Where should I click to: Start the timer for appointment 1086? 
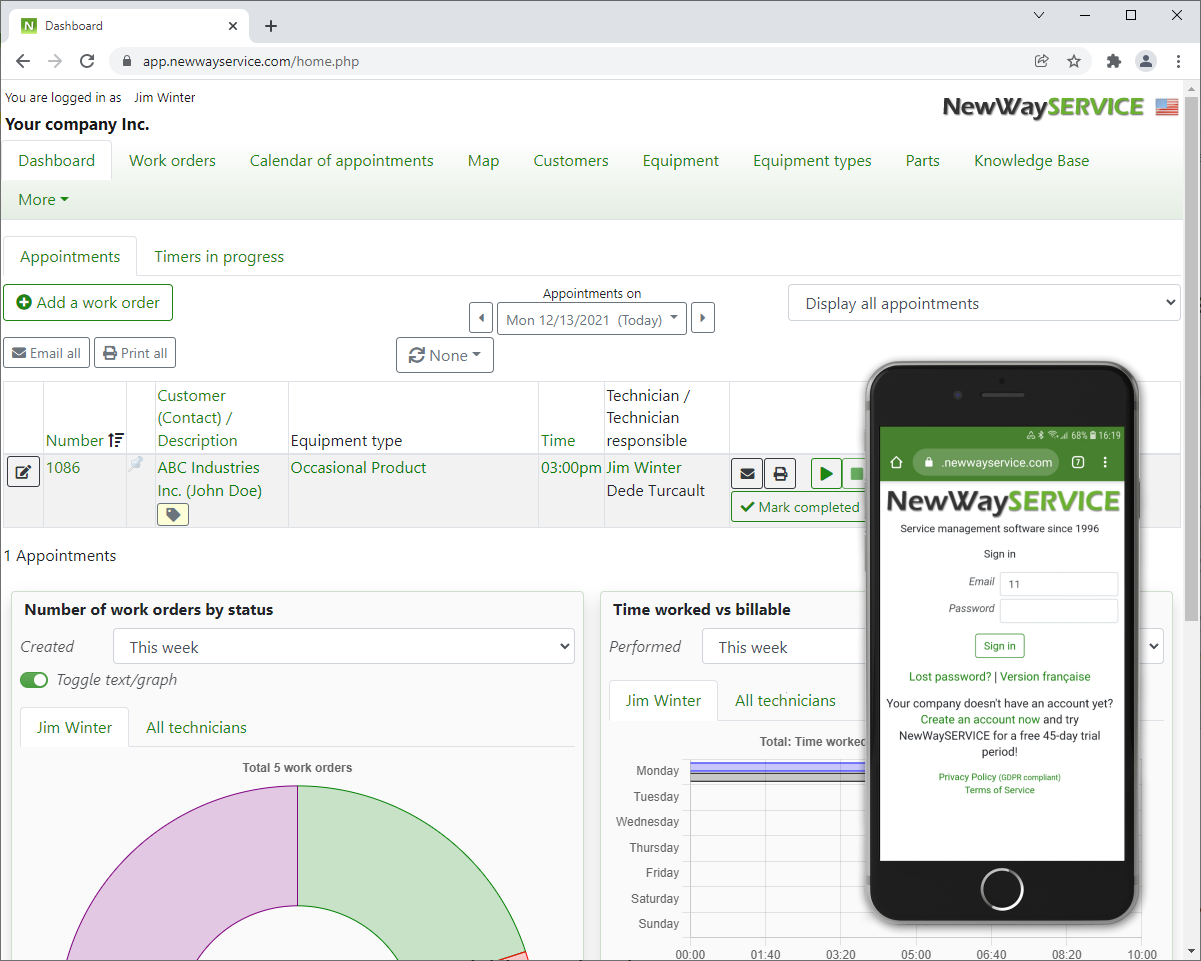tap(825, 473)
